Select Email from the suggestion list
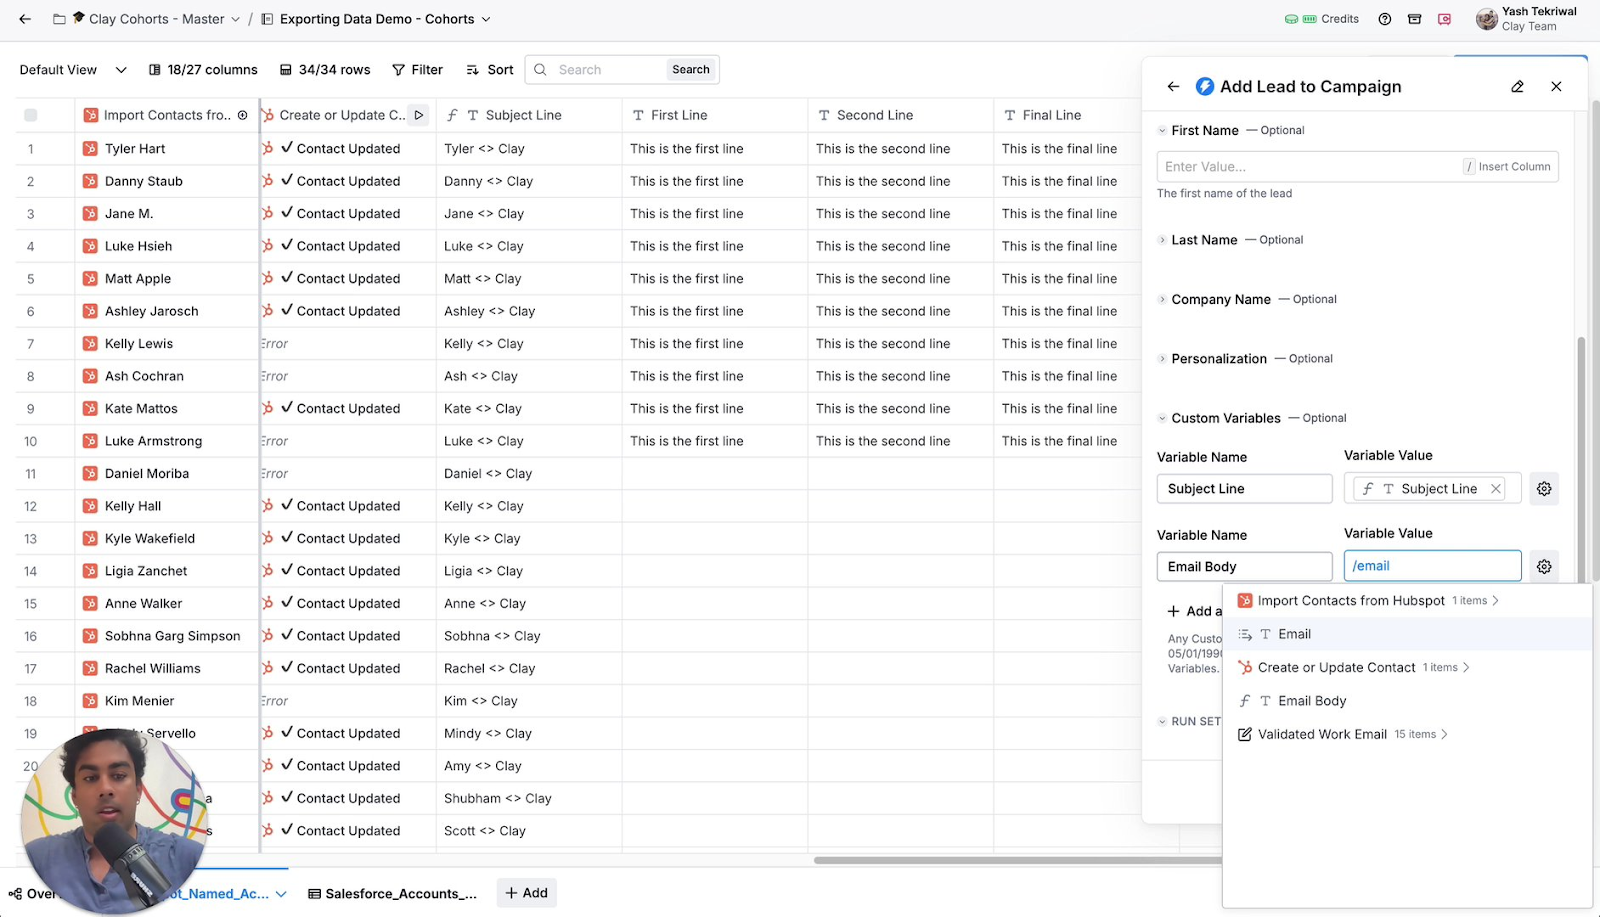Screen dimensions: 1600x917 pos(1406,635)
